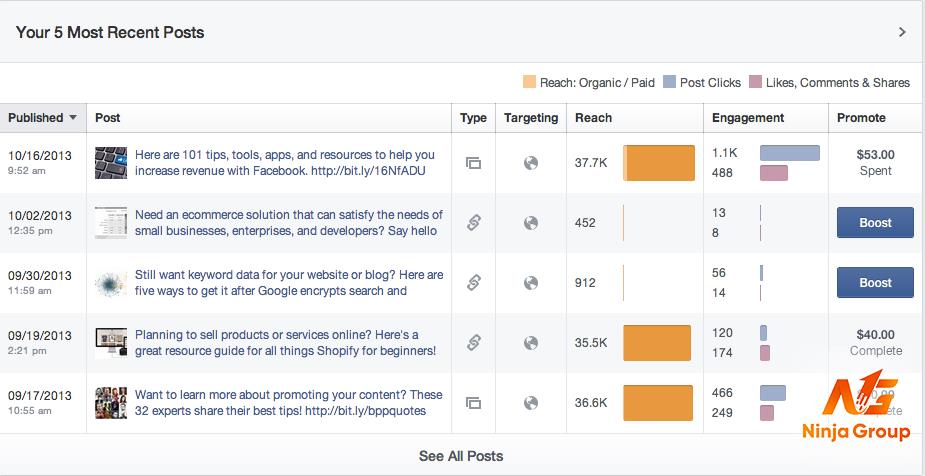This screenshot has width=925, height=476.
Task: Click the blue Post Clicks legend swatch
Action: [669, 82]
